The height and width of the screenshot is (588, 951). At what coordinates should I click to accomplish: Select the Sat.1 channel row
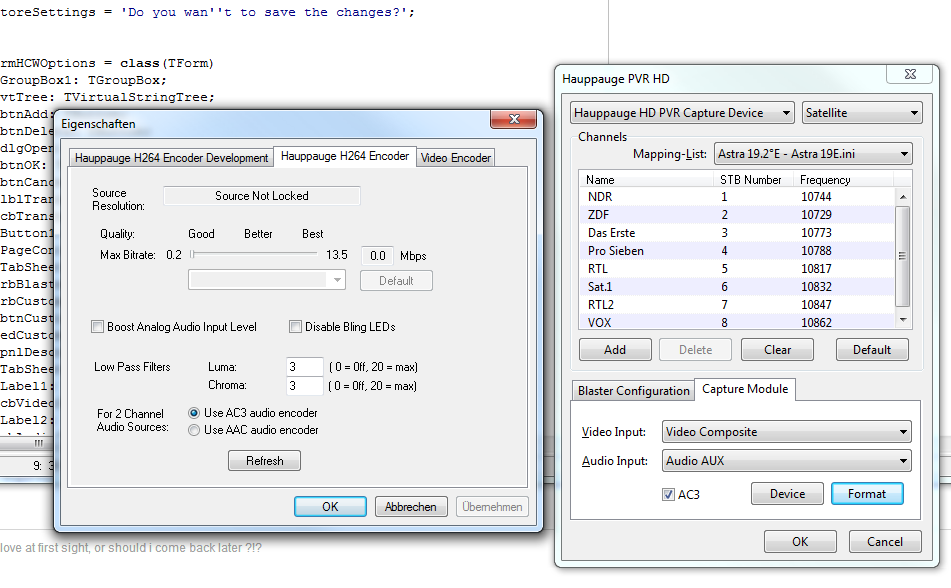tap(737, 286)
